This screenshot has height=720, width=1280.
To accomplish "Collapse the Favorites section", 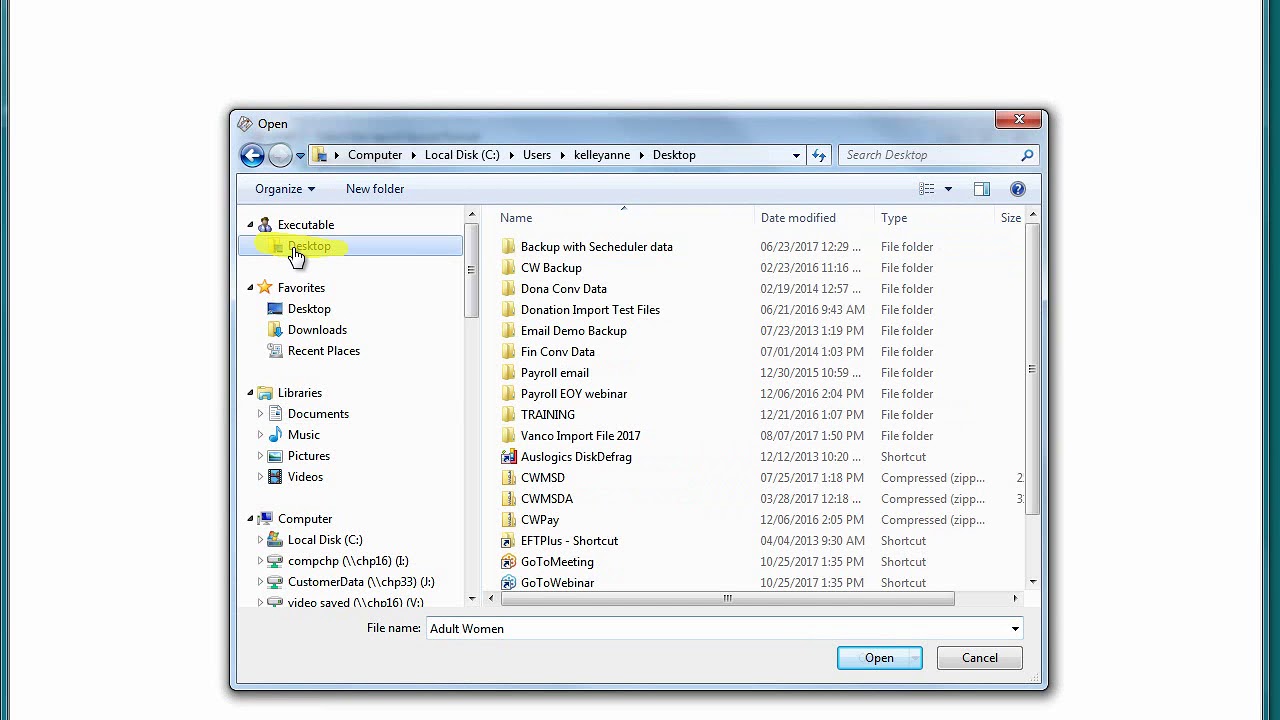I will click(250, 287).
